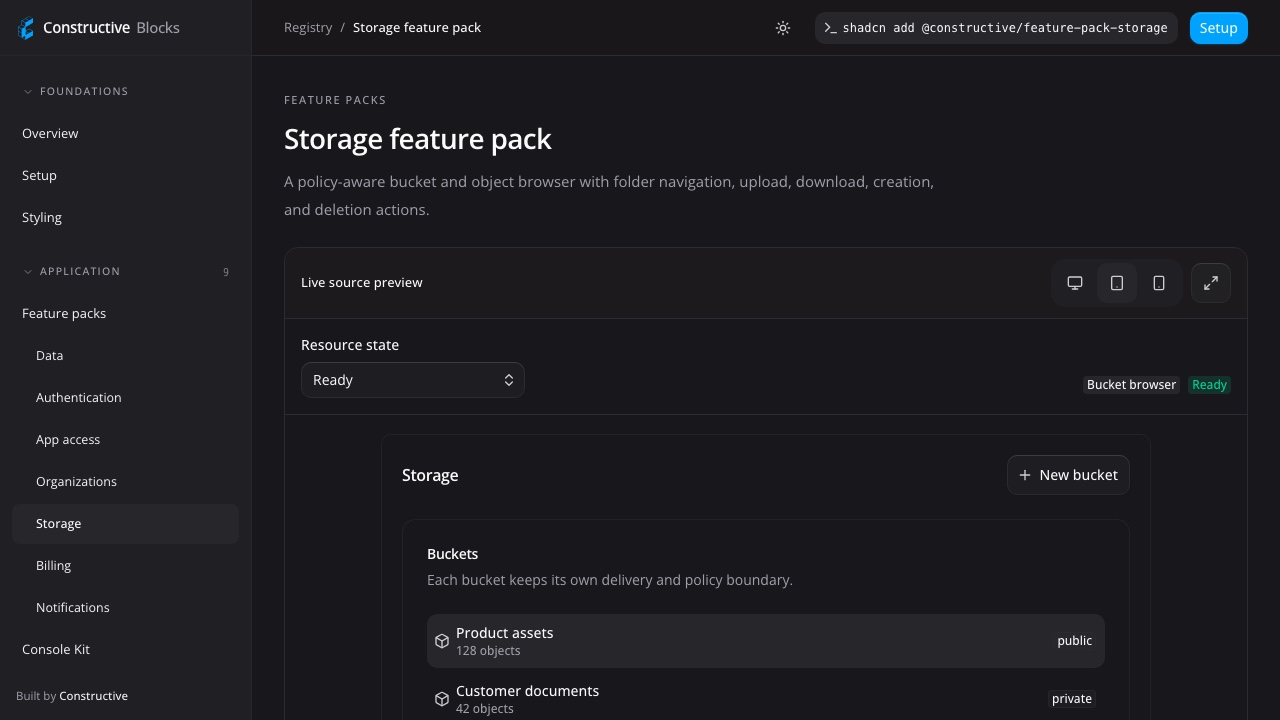
Task: Open the Resource state dropdown
Action: click(x=413, y=380)
